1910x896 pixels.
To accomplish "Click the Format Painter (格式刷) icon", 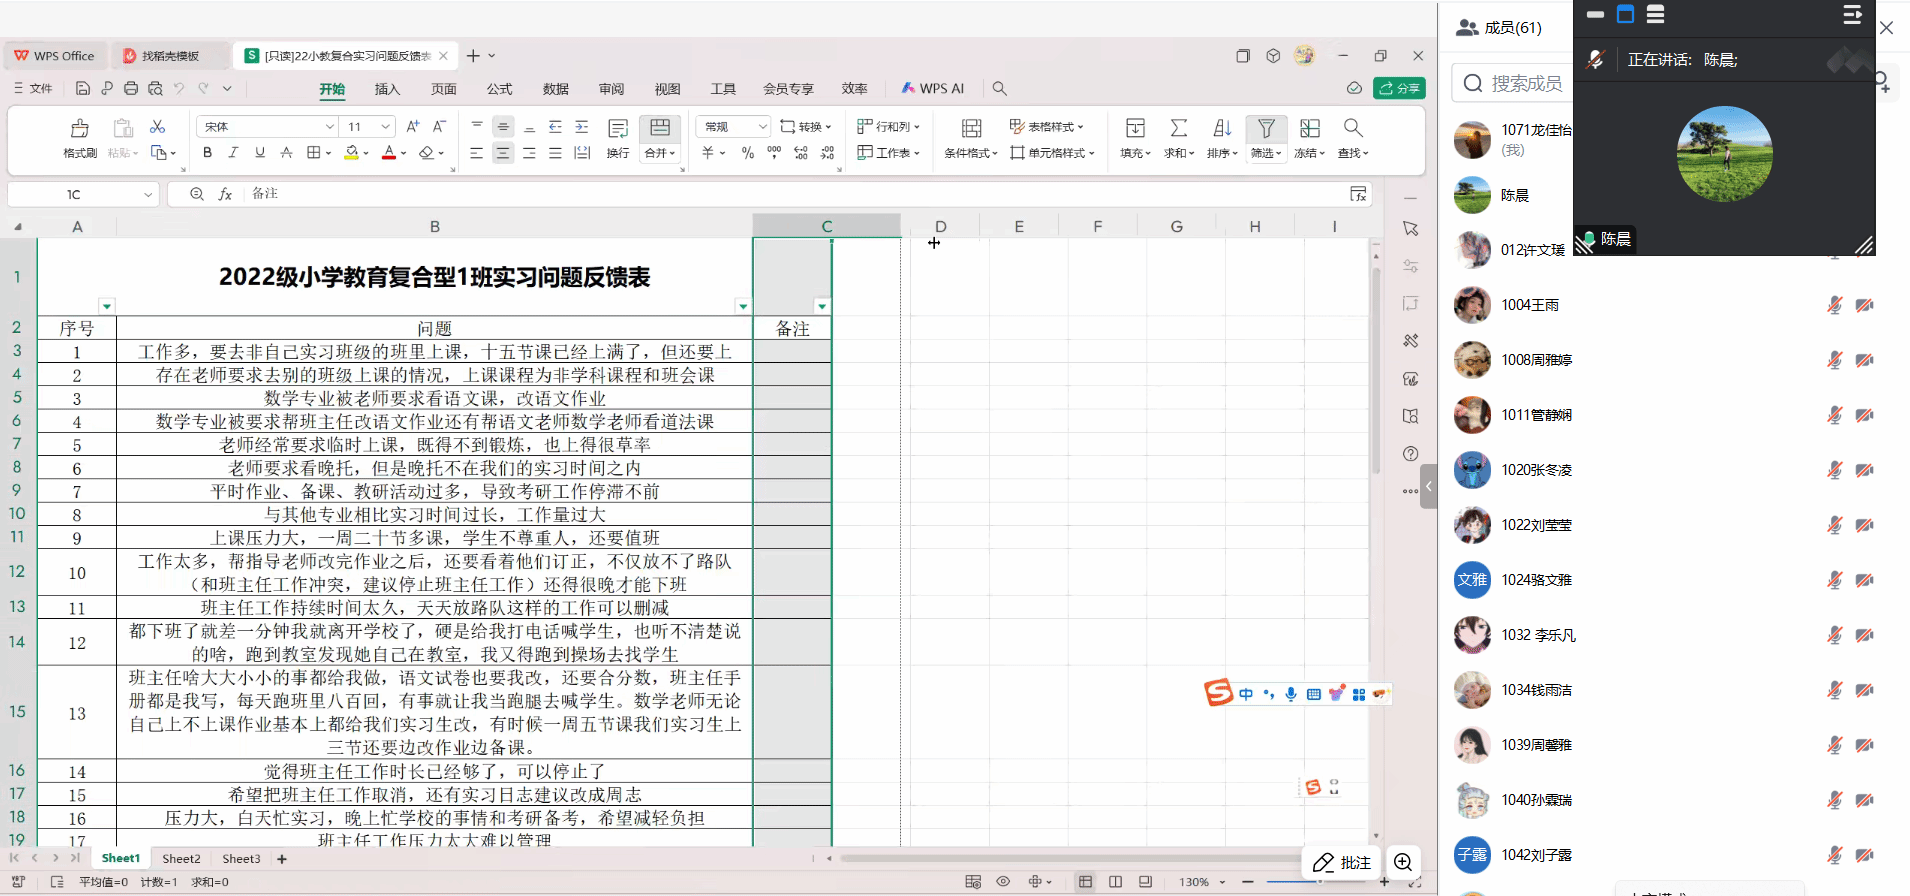I will 79,129.
